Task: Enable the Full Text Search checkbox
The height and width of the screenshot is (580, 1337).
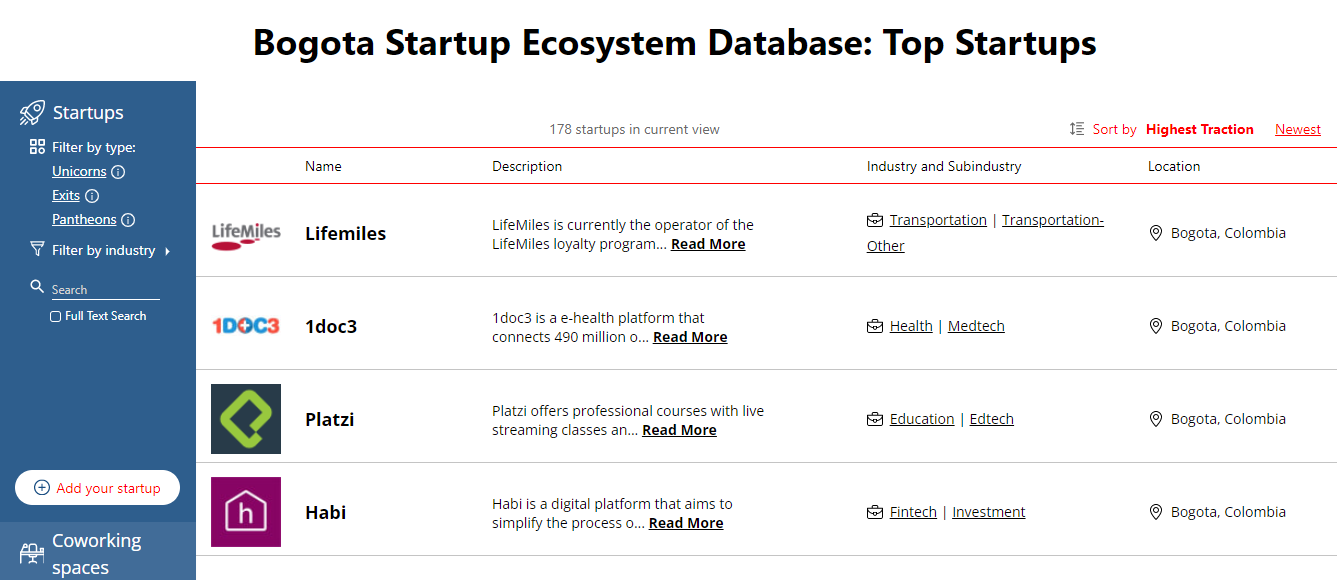Action: click(x=56, y=316)
